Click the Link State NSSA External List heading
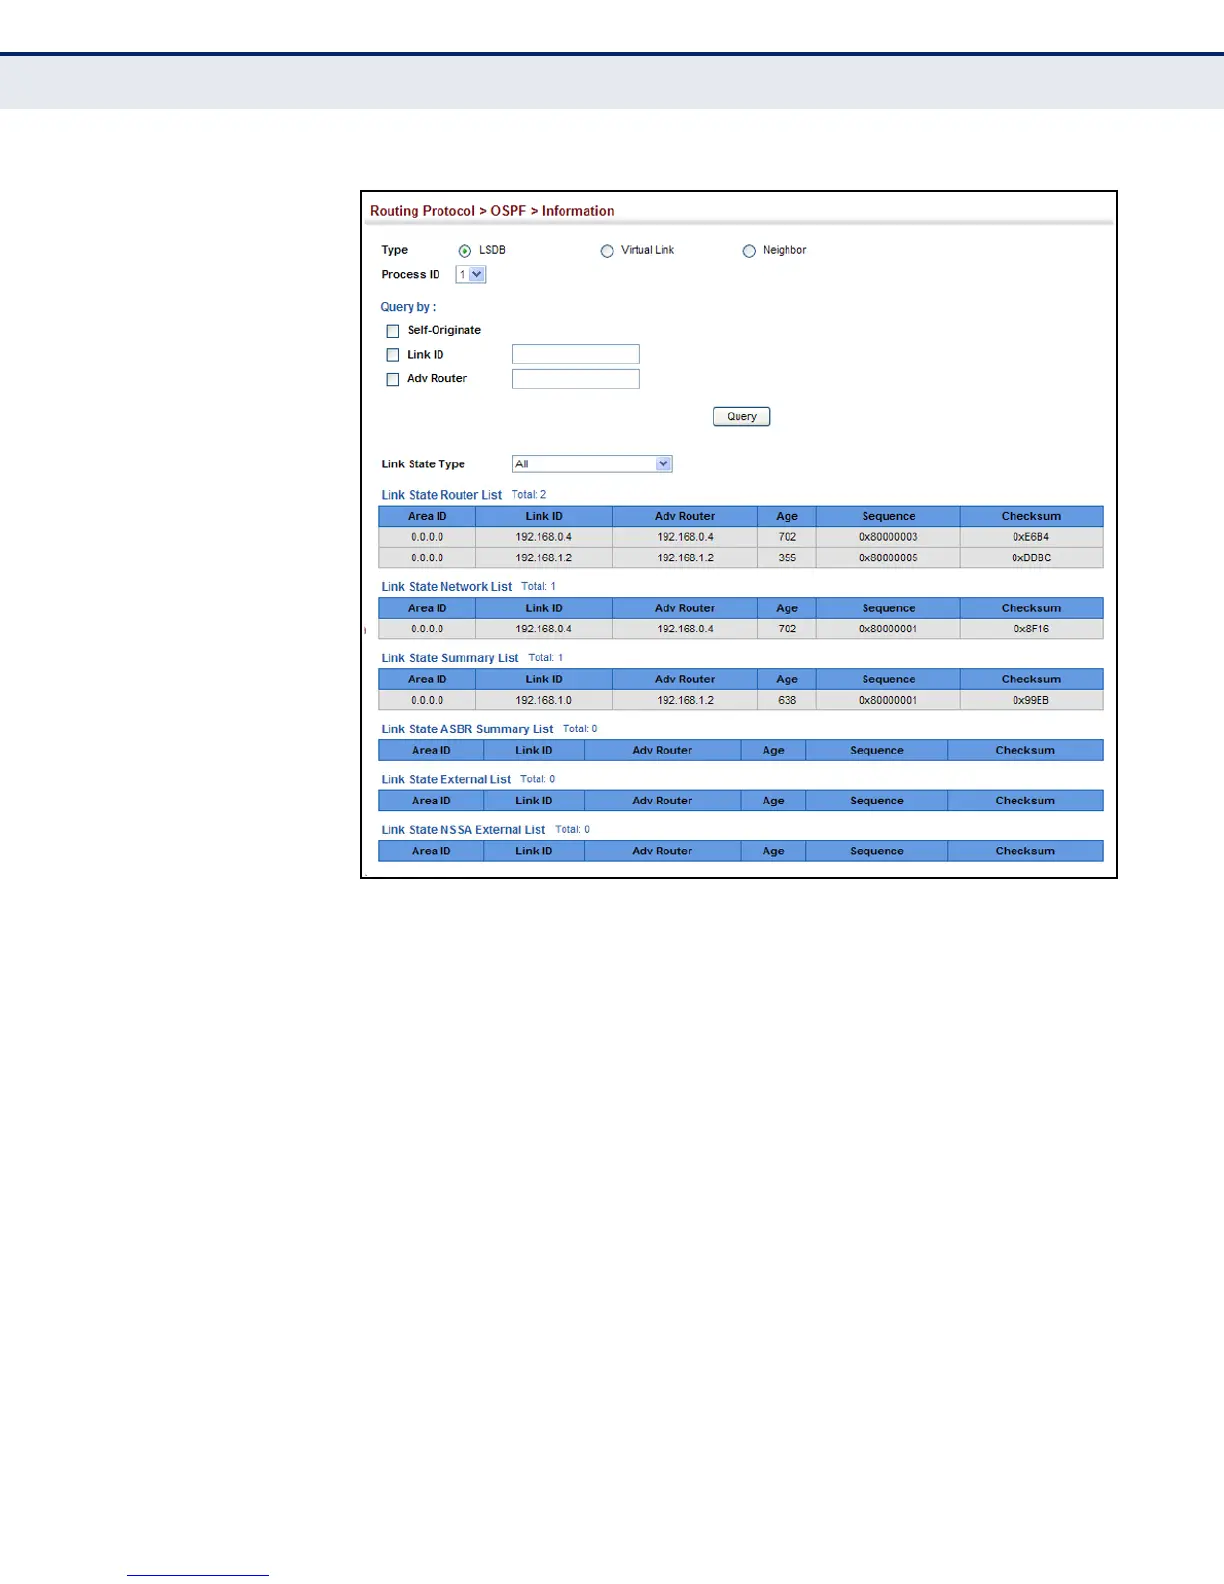The height and width of the screenshot is (1584, 1224). point(463,830)
